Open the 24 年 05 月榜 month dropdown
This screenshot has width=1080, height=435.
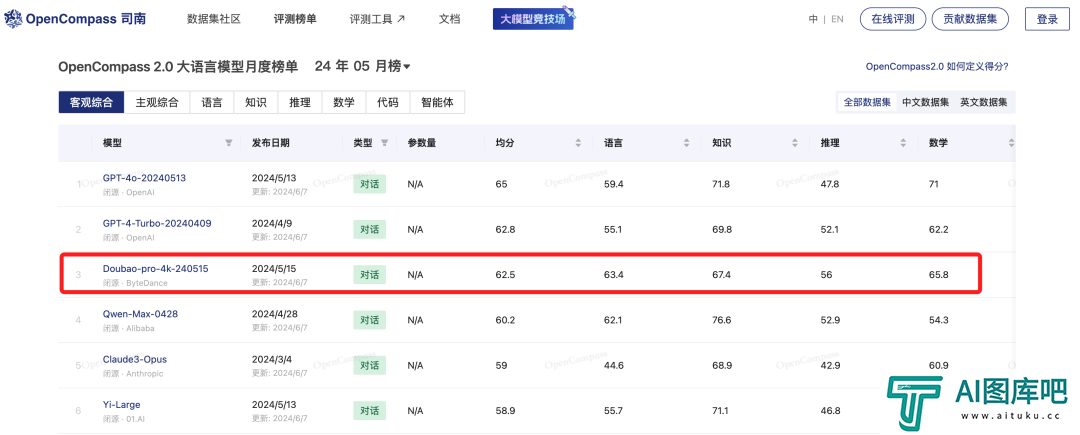point(362,67)
